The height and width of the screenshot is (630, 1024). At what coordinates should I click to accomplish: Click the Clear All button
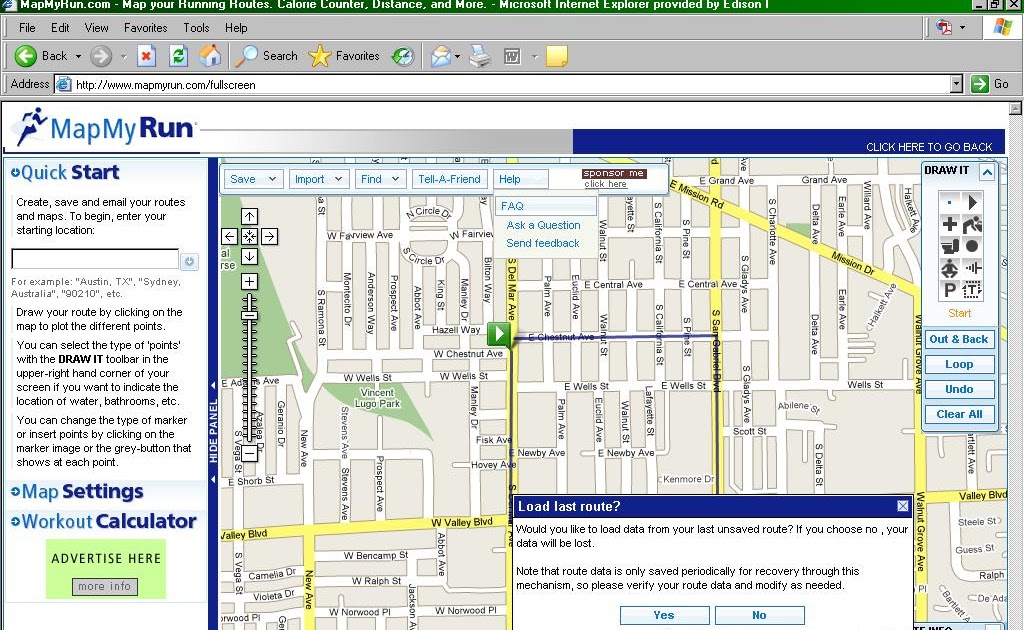[x=959, y=414]
